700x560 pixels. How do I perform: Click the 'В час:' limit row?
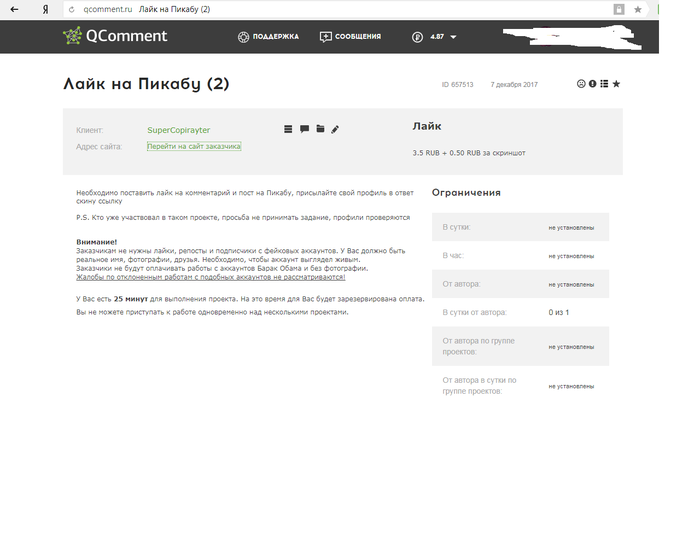click(520, 255)
